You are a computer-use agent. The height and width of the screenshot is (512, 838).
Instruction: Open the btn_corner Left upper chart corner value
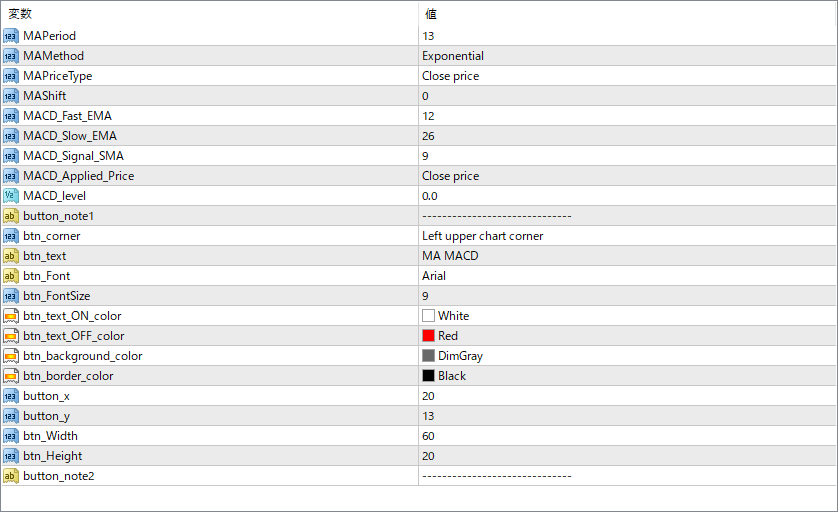click(627, 236)
